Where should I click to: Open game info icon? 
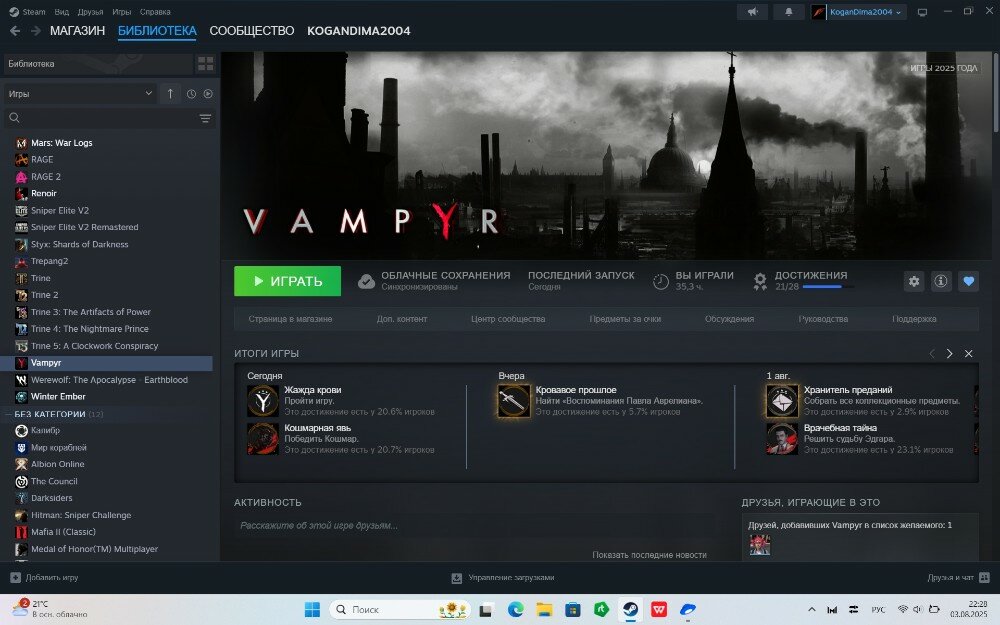click(941, 281)
